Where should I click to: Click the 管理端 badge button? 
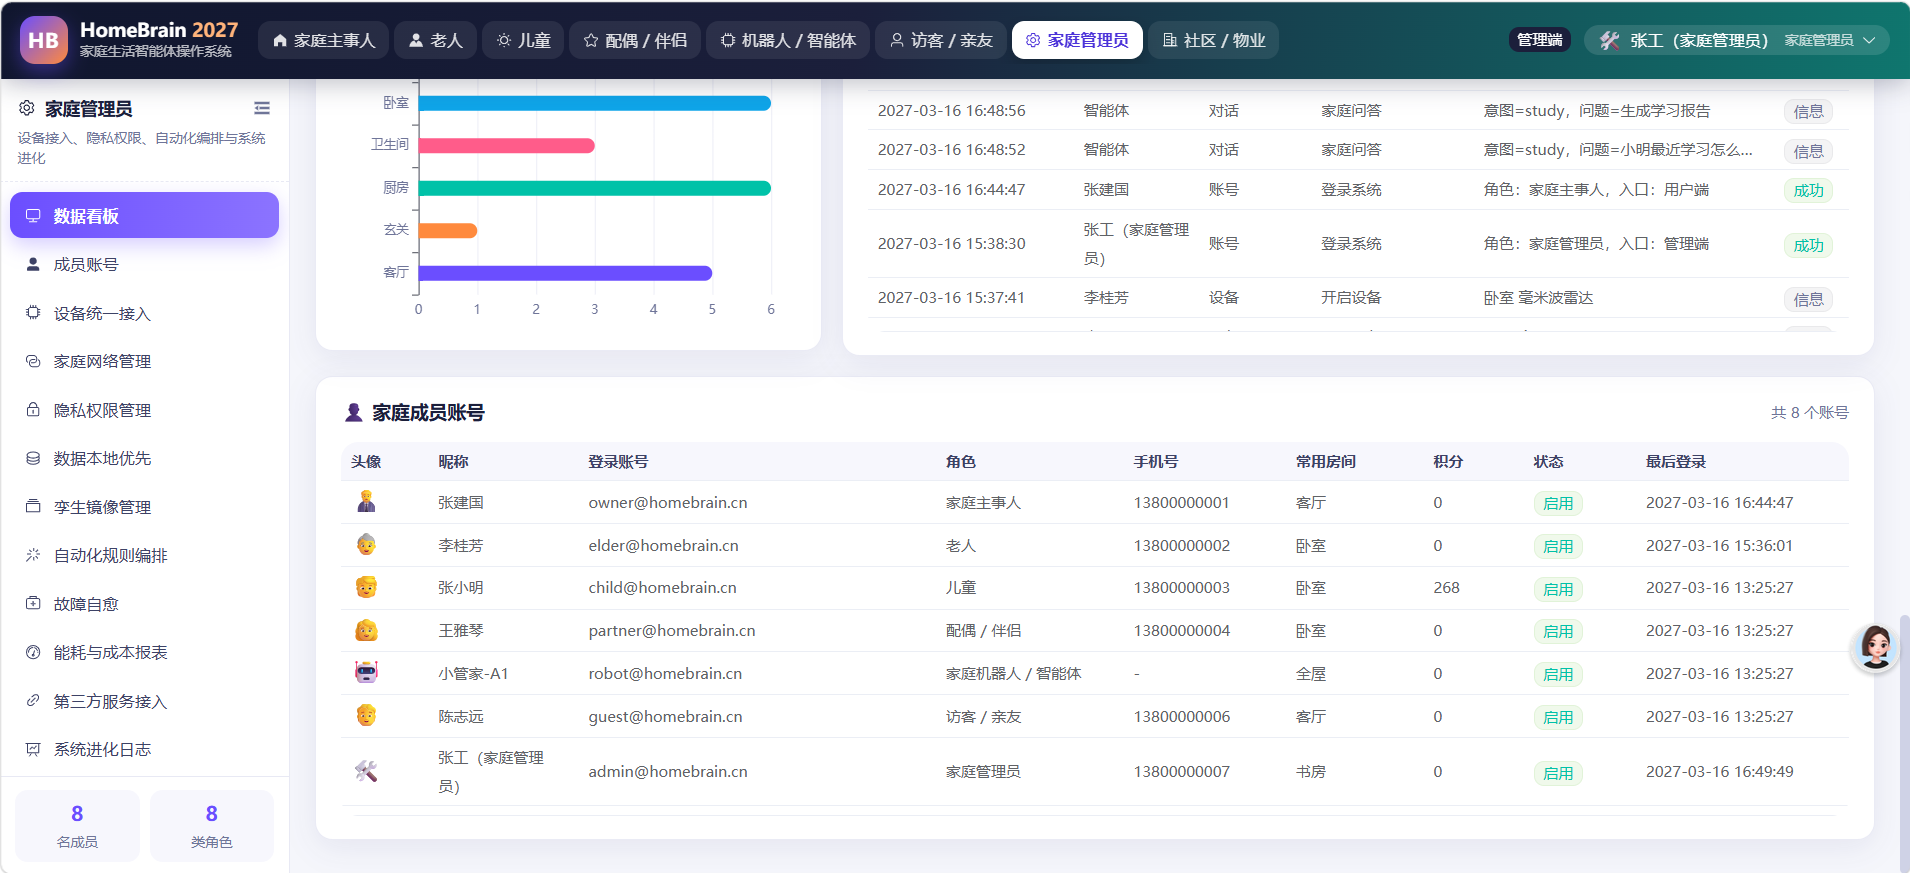pos(1539,40)
